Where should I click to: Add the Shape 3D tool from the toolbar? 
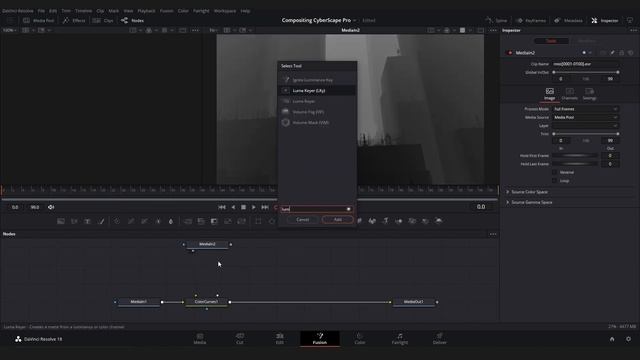tap(372, 221)
